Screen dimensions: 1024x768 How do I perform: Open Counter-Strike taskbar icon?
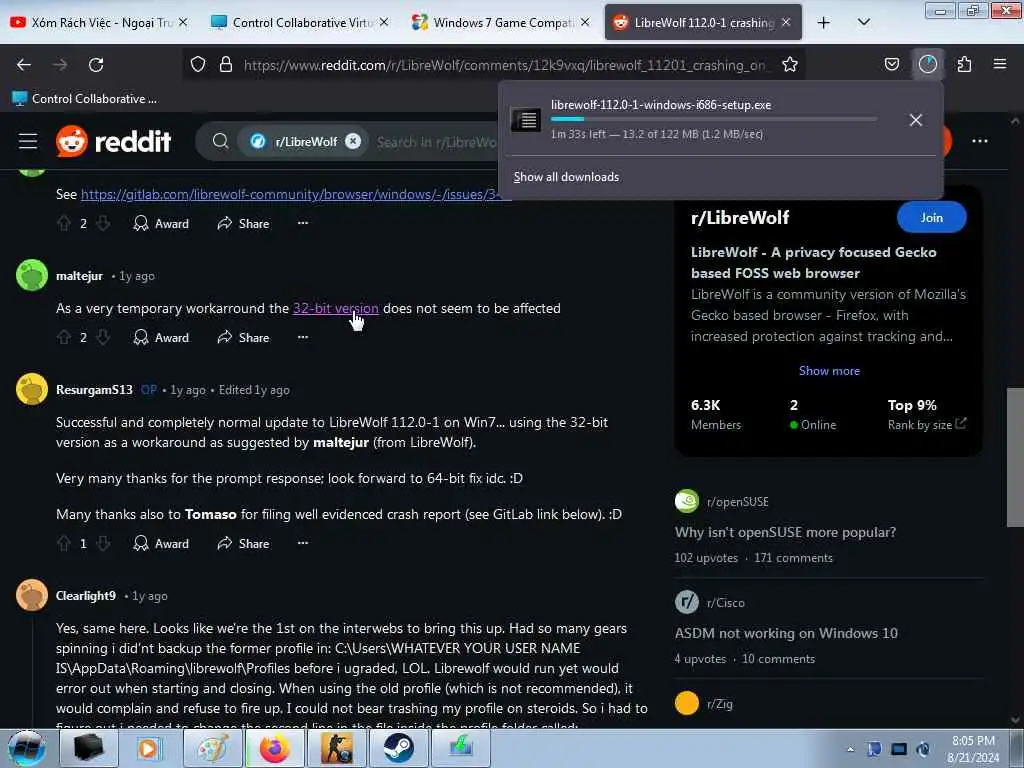(x=336, y=748)
